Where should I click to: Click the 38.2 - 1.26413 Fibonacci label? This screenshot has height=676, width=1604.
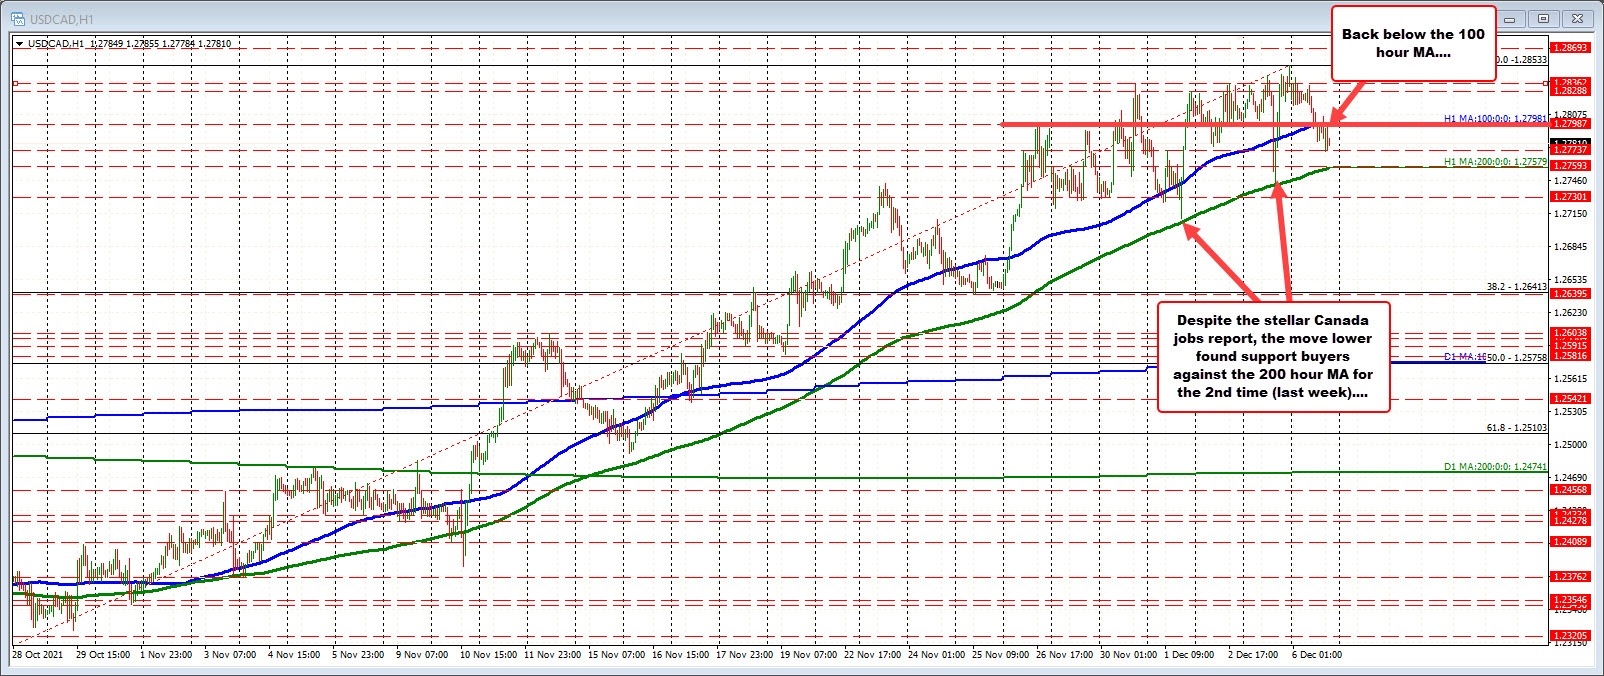(x=1516, y=286)
